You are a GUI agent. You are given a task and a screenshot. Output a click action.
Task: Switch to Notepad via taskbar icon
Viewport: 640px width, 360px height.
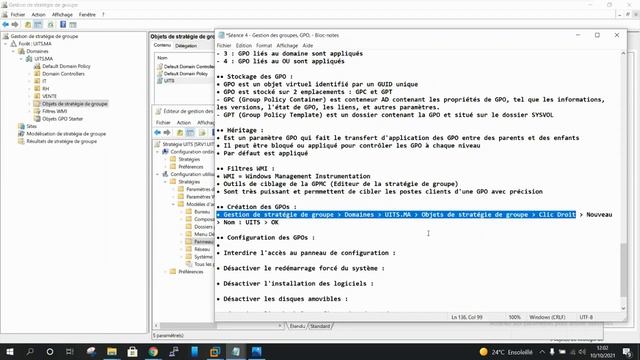click(x=236, y=351)
